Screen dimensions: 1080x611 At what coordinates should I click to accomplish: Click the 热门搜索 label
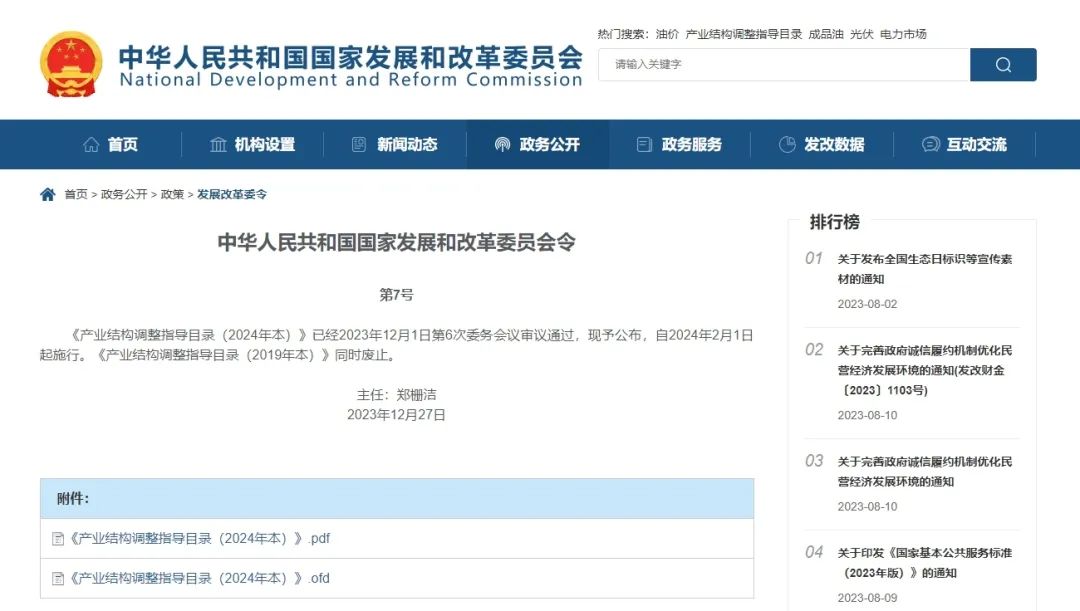[x=623, y=34]
